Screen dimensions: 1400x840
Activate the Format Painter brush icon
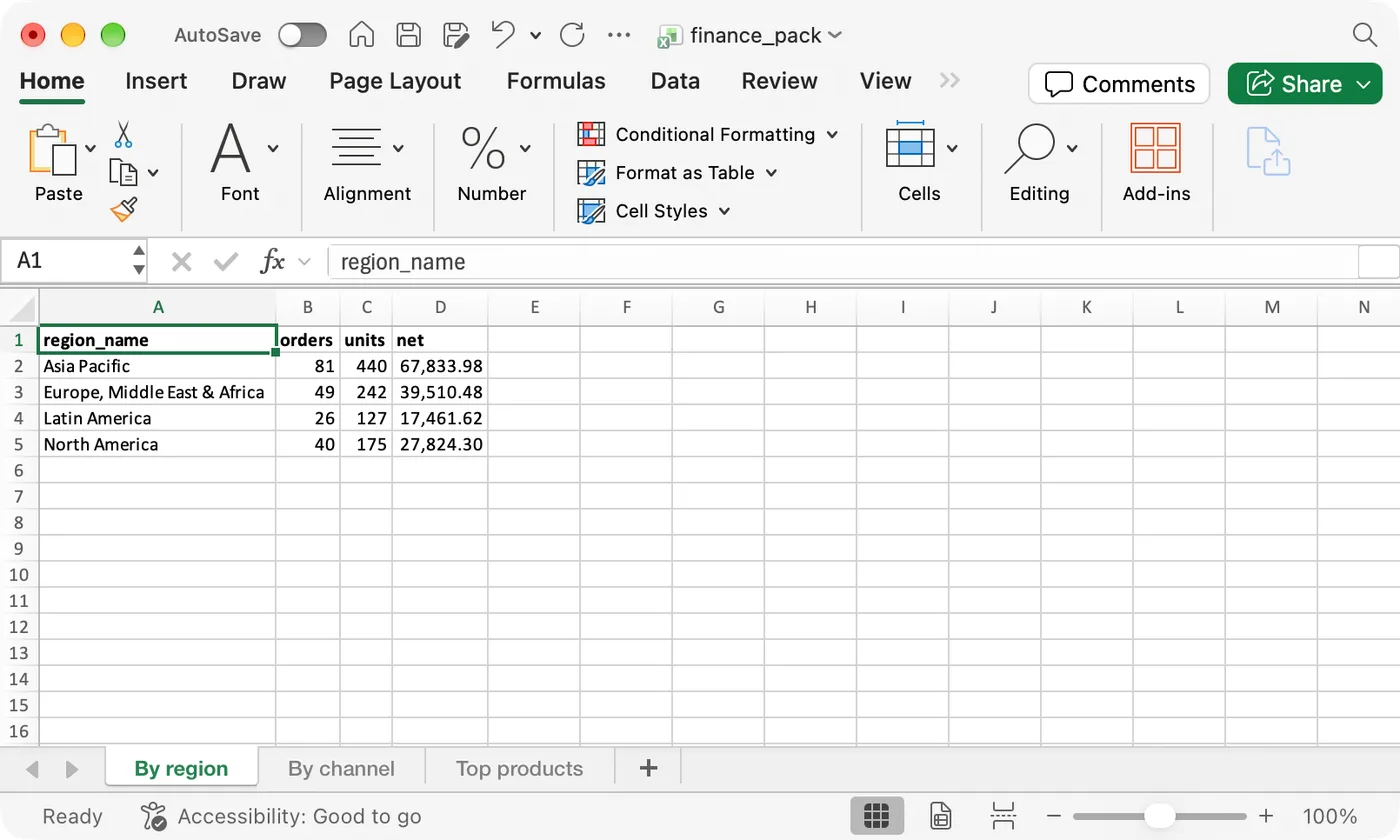click(x=124, y=209)
